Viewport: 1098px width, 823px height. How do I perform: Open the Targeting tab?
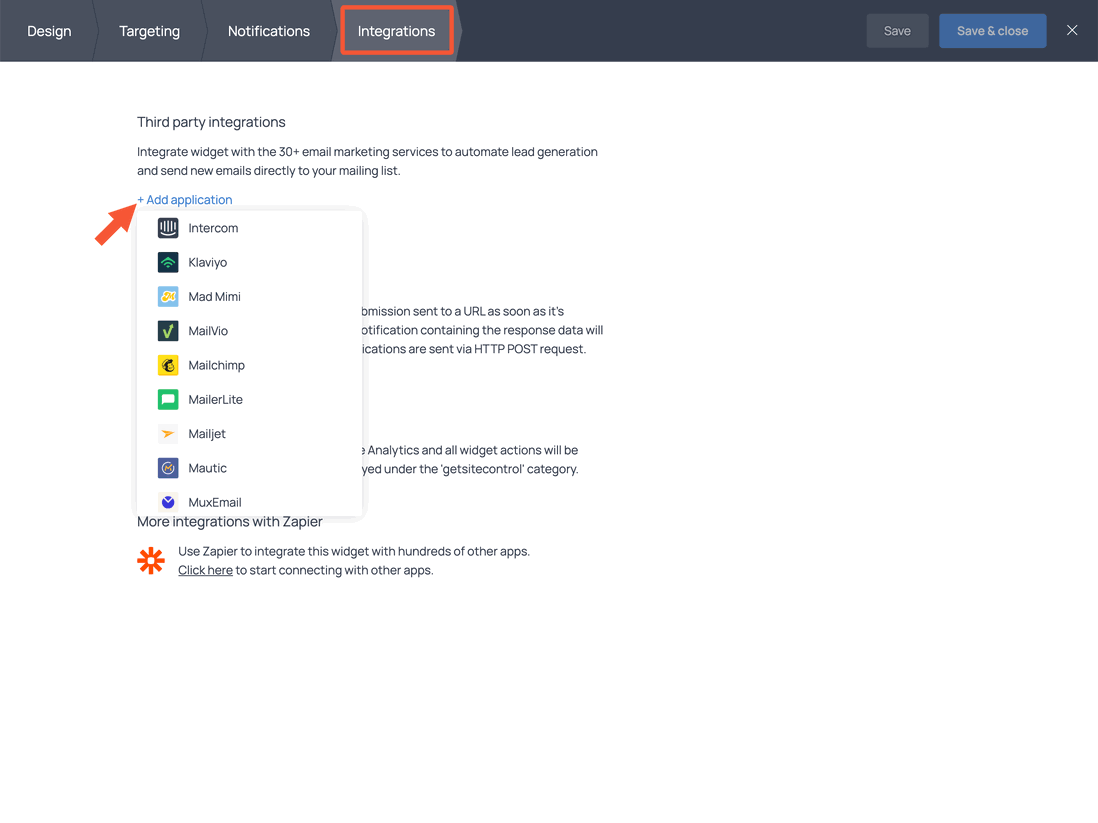(x=149, y=31)
